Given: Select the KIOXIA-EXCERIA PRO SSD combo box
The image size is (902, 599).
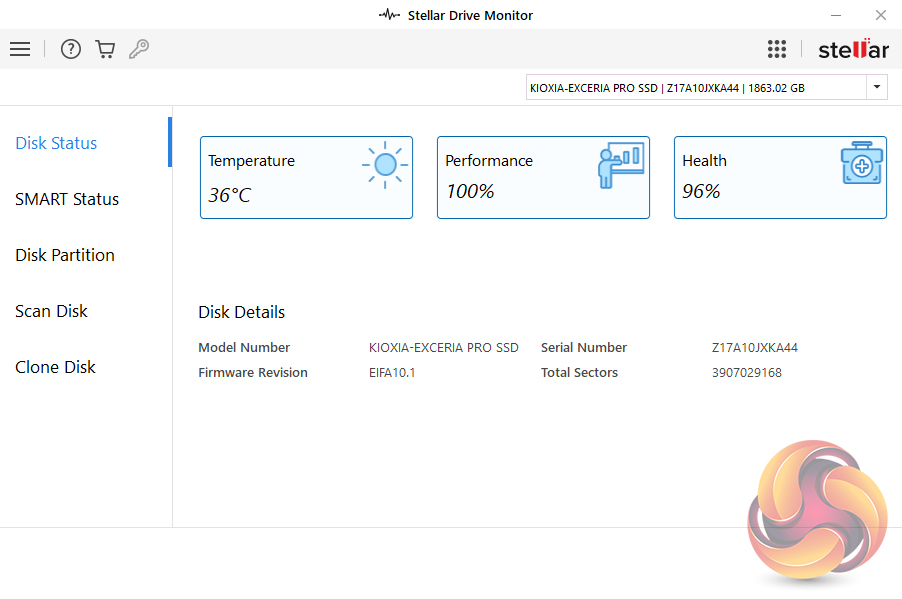Looking at the screenshot, I should click(696, 88).
